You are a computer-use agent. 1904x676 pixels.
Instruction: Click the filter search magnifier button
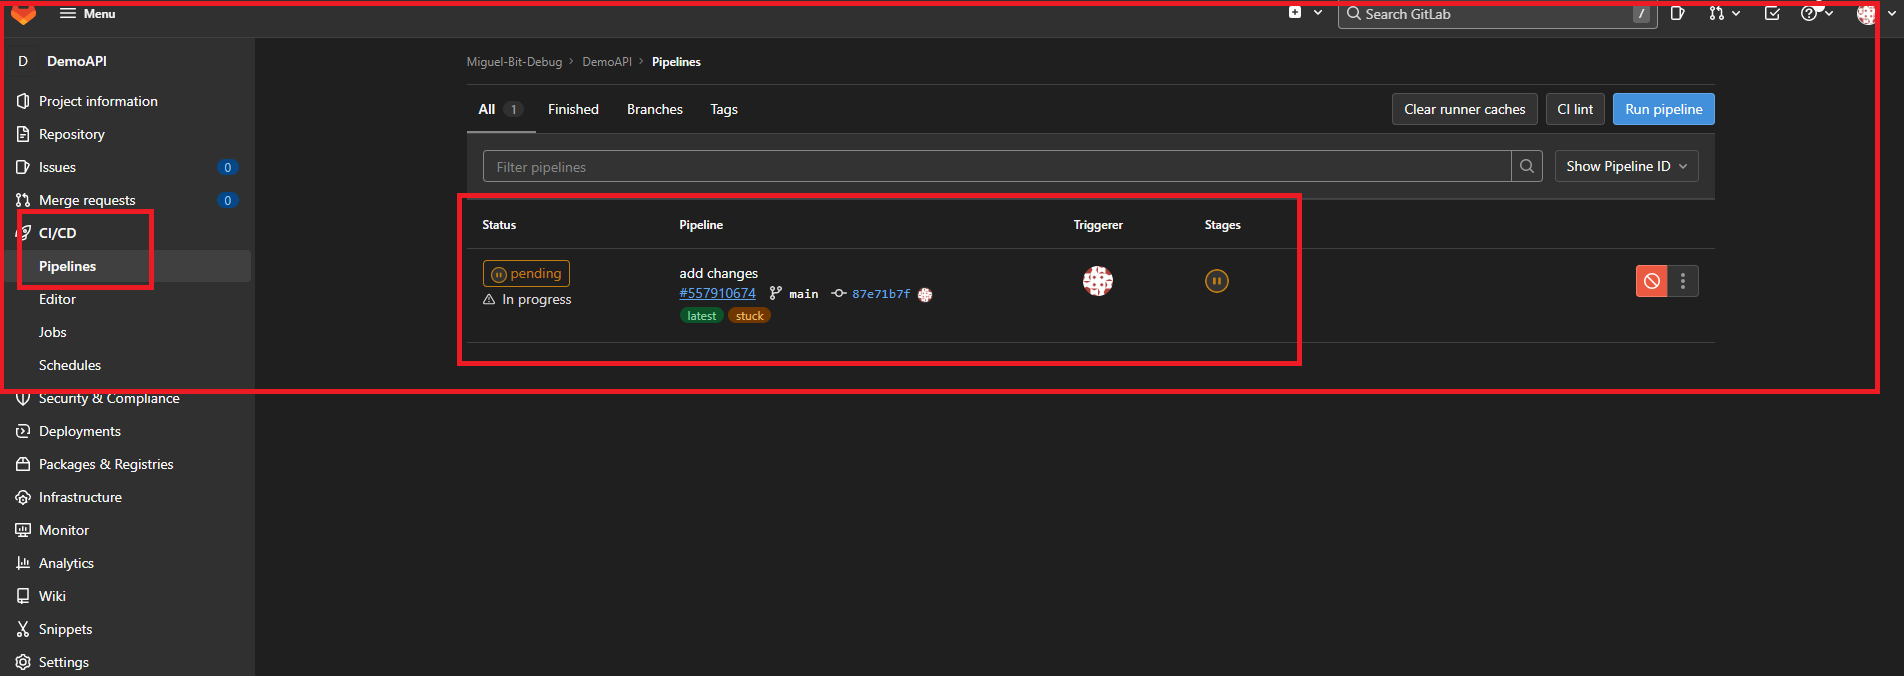pyautogui.click(x=1527, y=166)
